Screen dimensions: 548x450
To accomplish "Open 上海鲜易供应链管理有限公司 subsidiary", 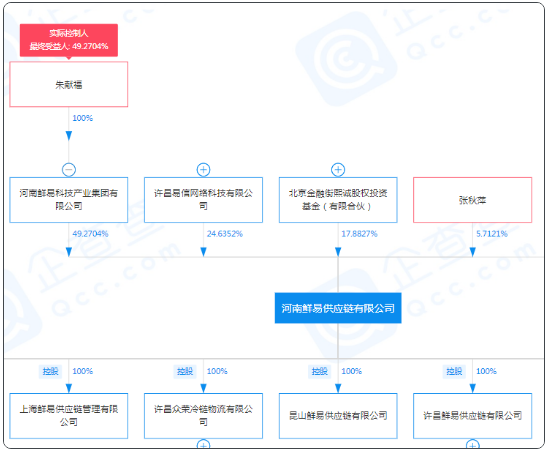I will (68, 416).
